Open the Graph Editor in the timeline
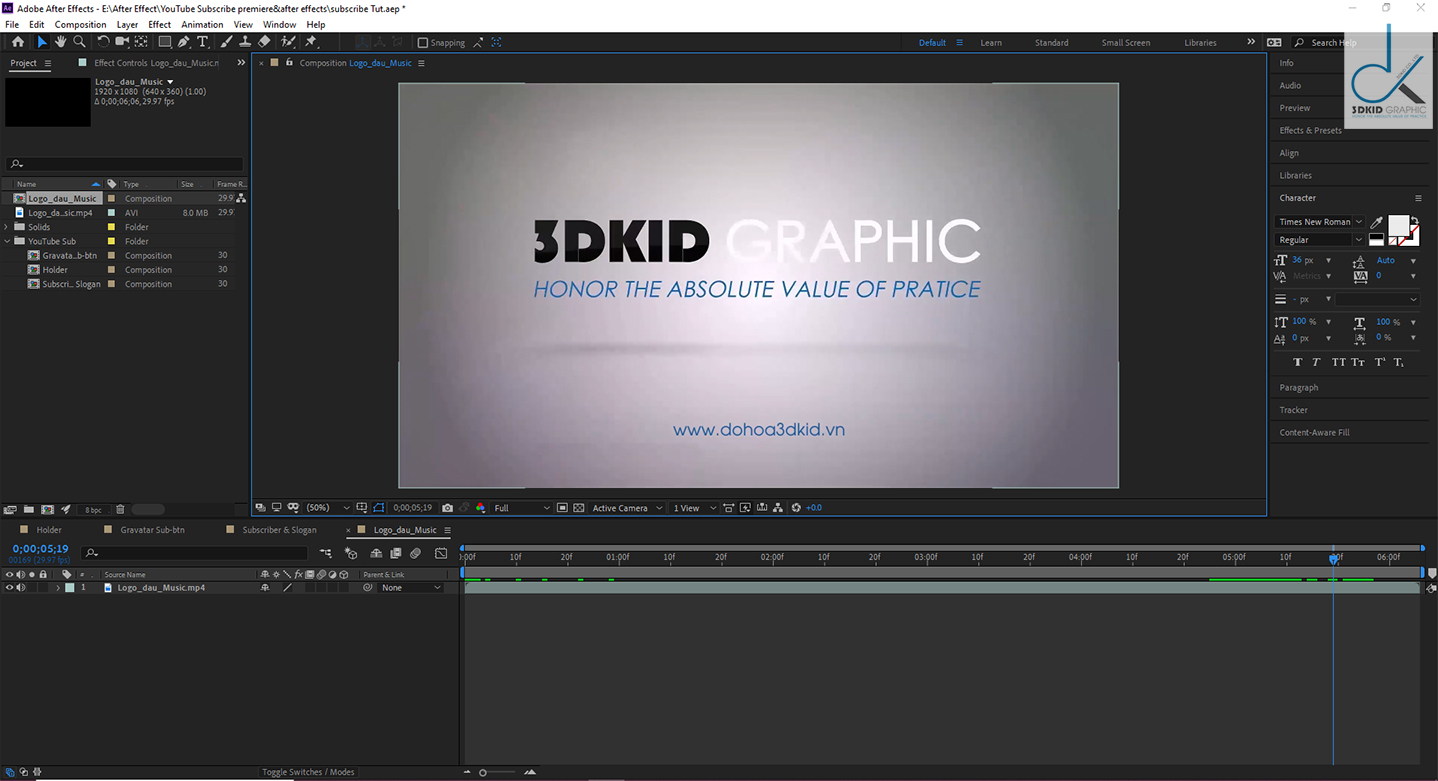Image resolution: width=1438 pixels, height=781 pixels. [441, 553]
